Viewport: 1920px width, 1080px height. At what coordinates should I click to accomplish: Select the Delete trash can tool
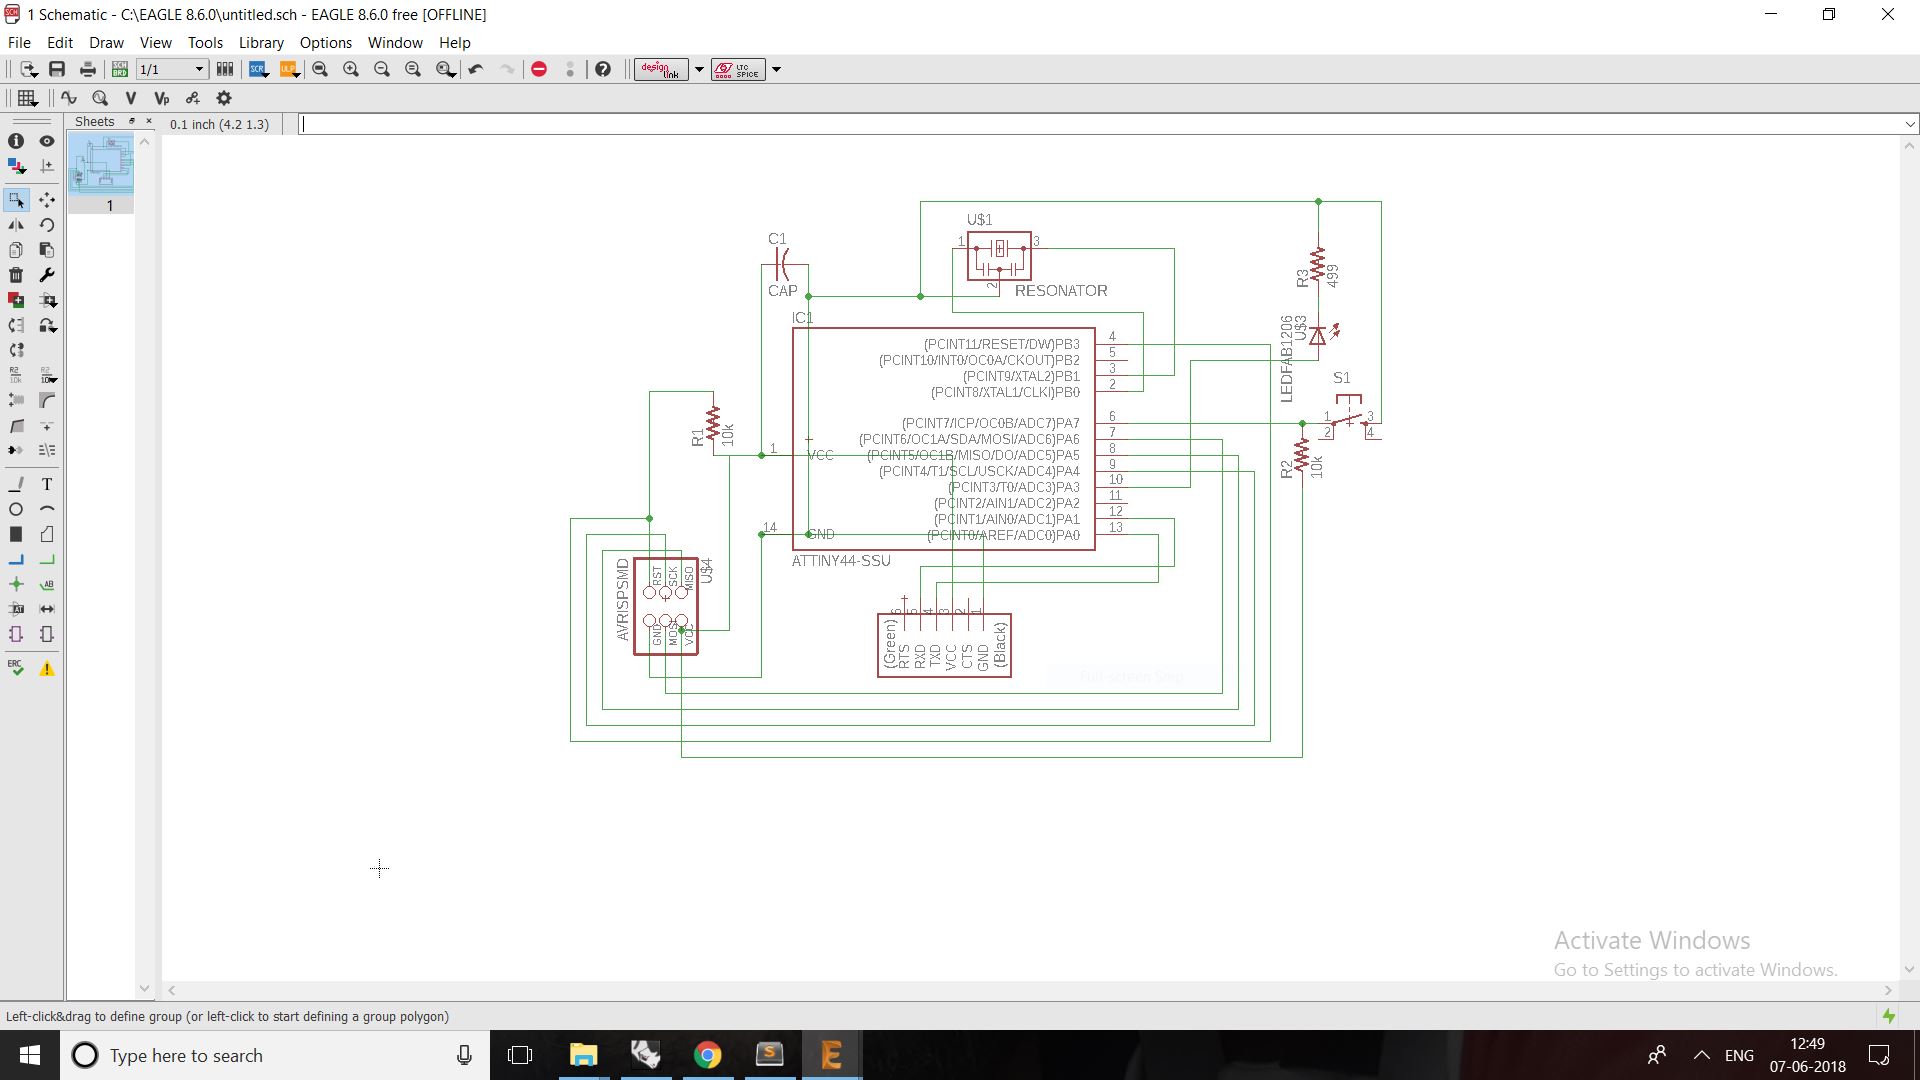point(16,275)
